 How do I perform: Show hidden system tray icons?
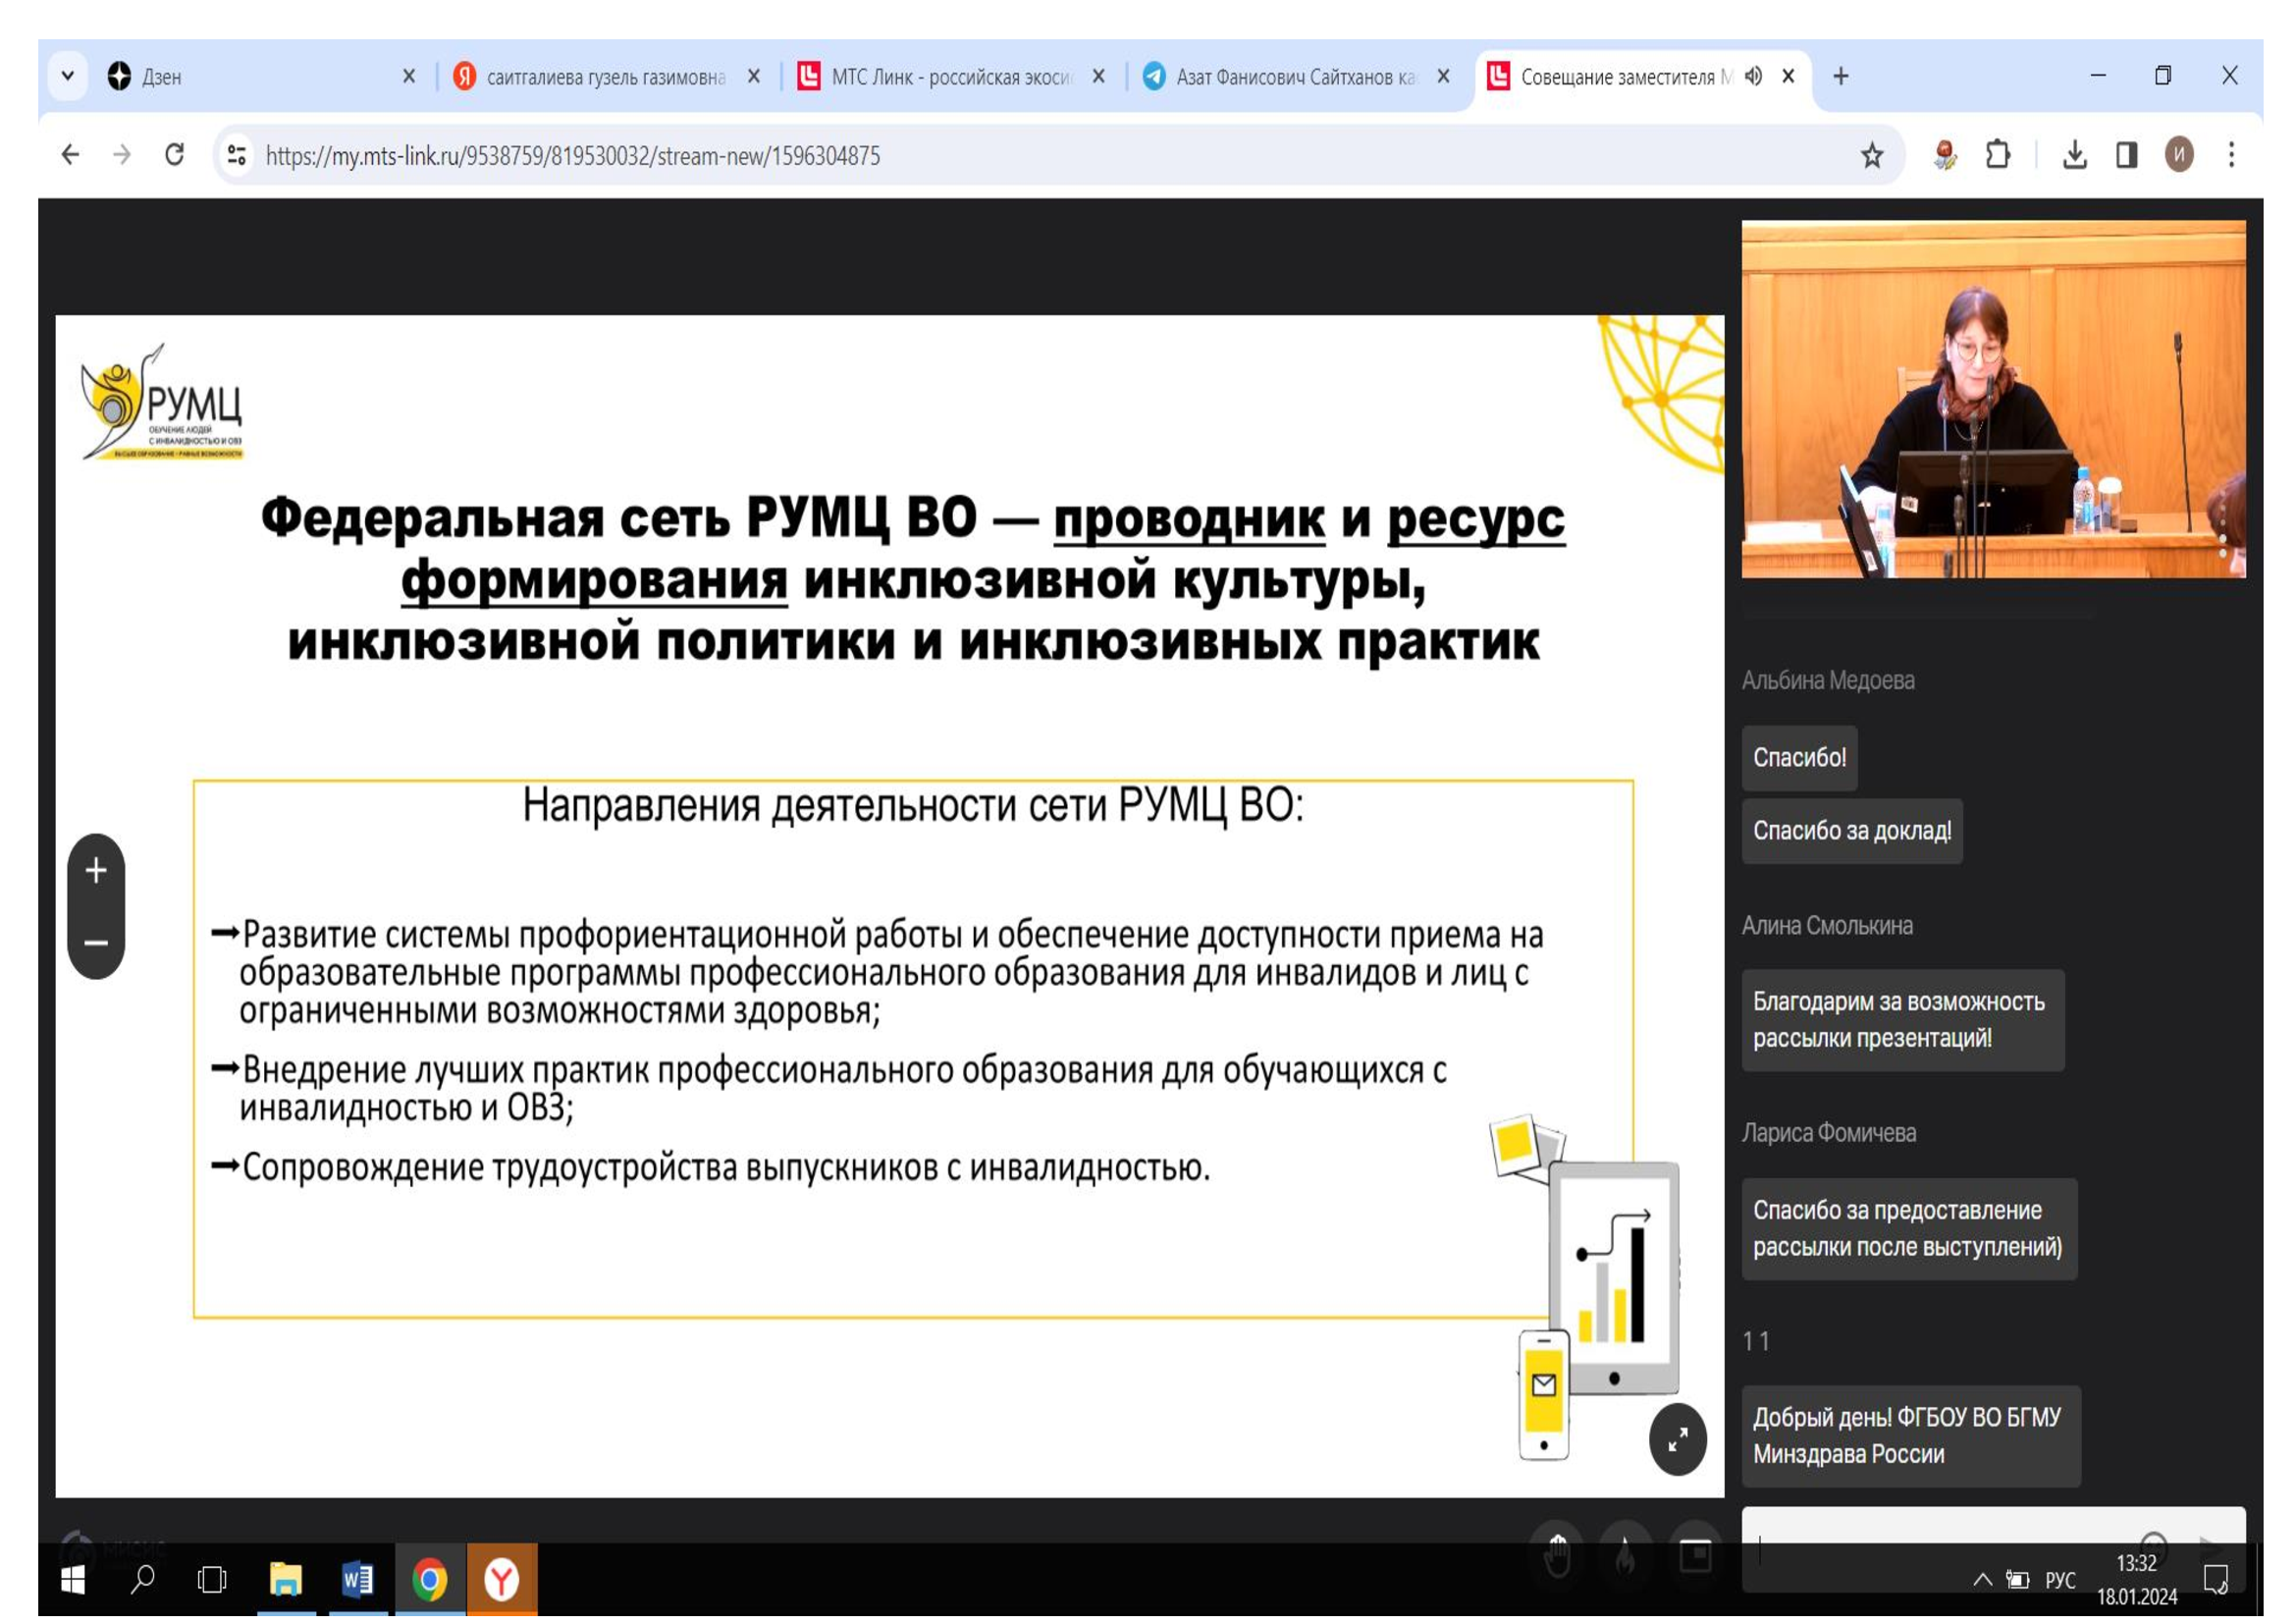[1982, 1579]
